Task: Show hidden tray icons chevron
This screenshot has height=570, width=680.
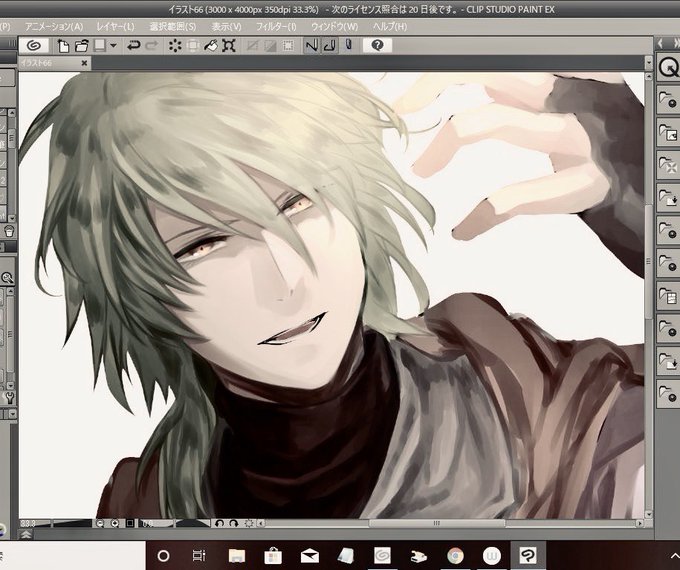Action: [673, 555]
